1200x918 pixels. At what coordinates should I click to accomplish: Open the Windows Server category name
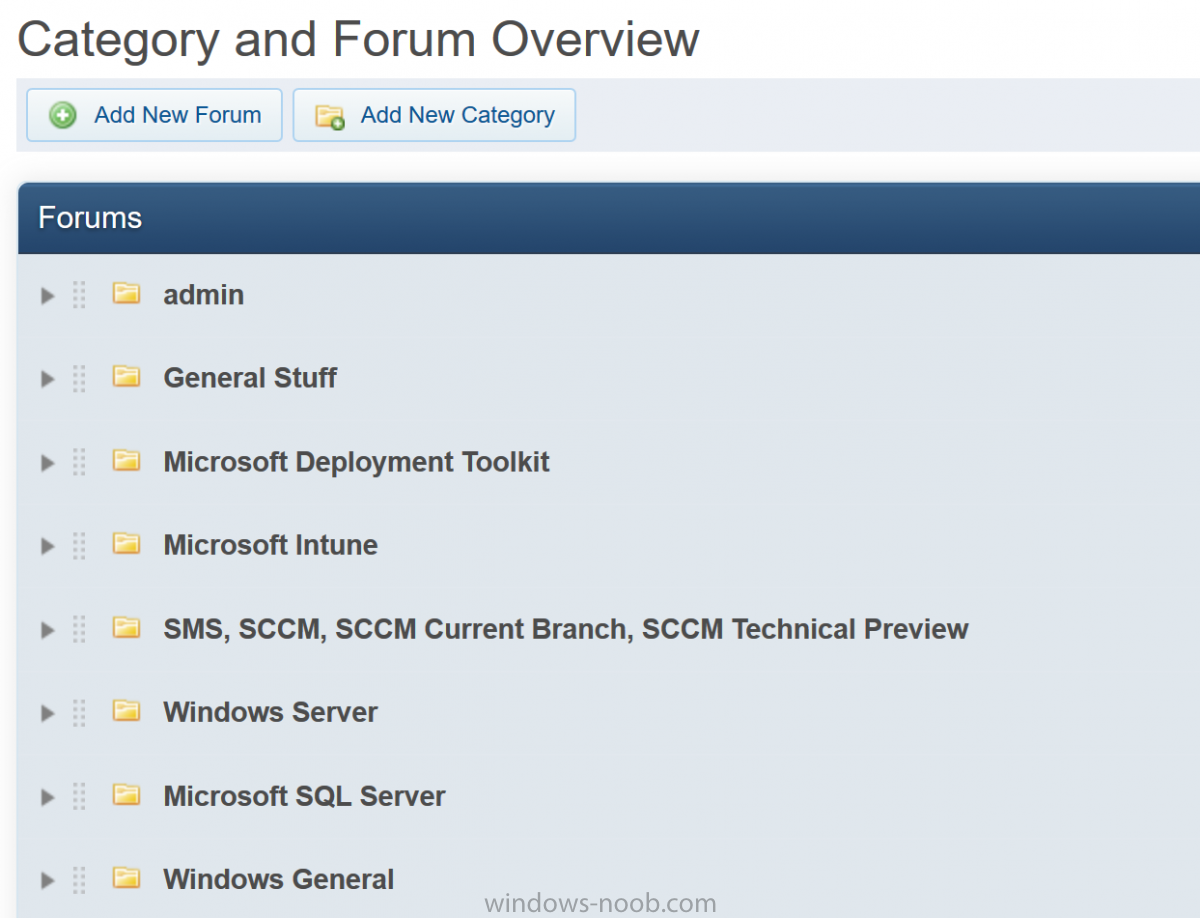click(271, 712)
